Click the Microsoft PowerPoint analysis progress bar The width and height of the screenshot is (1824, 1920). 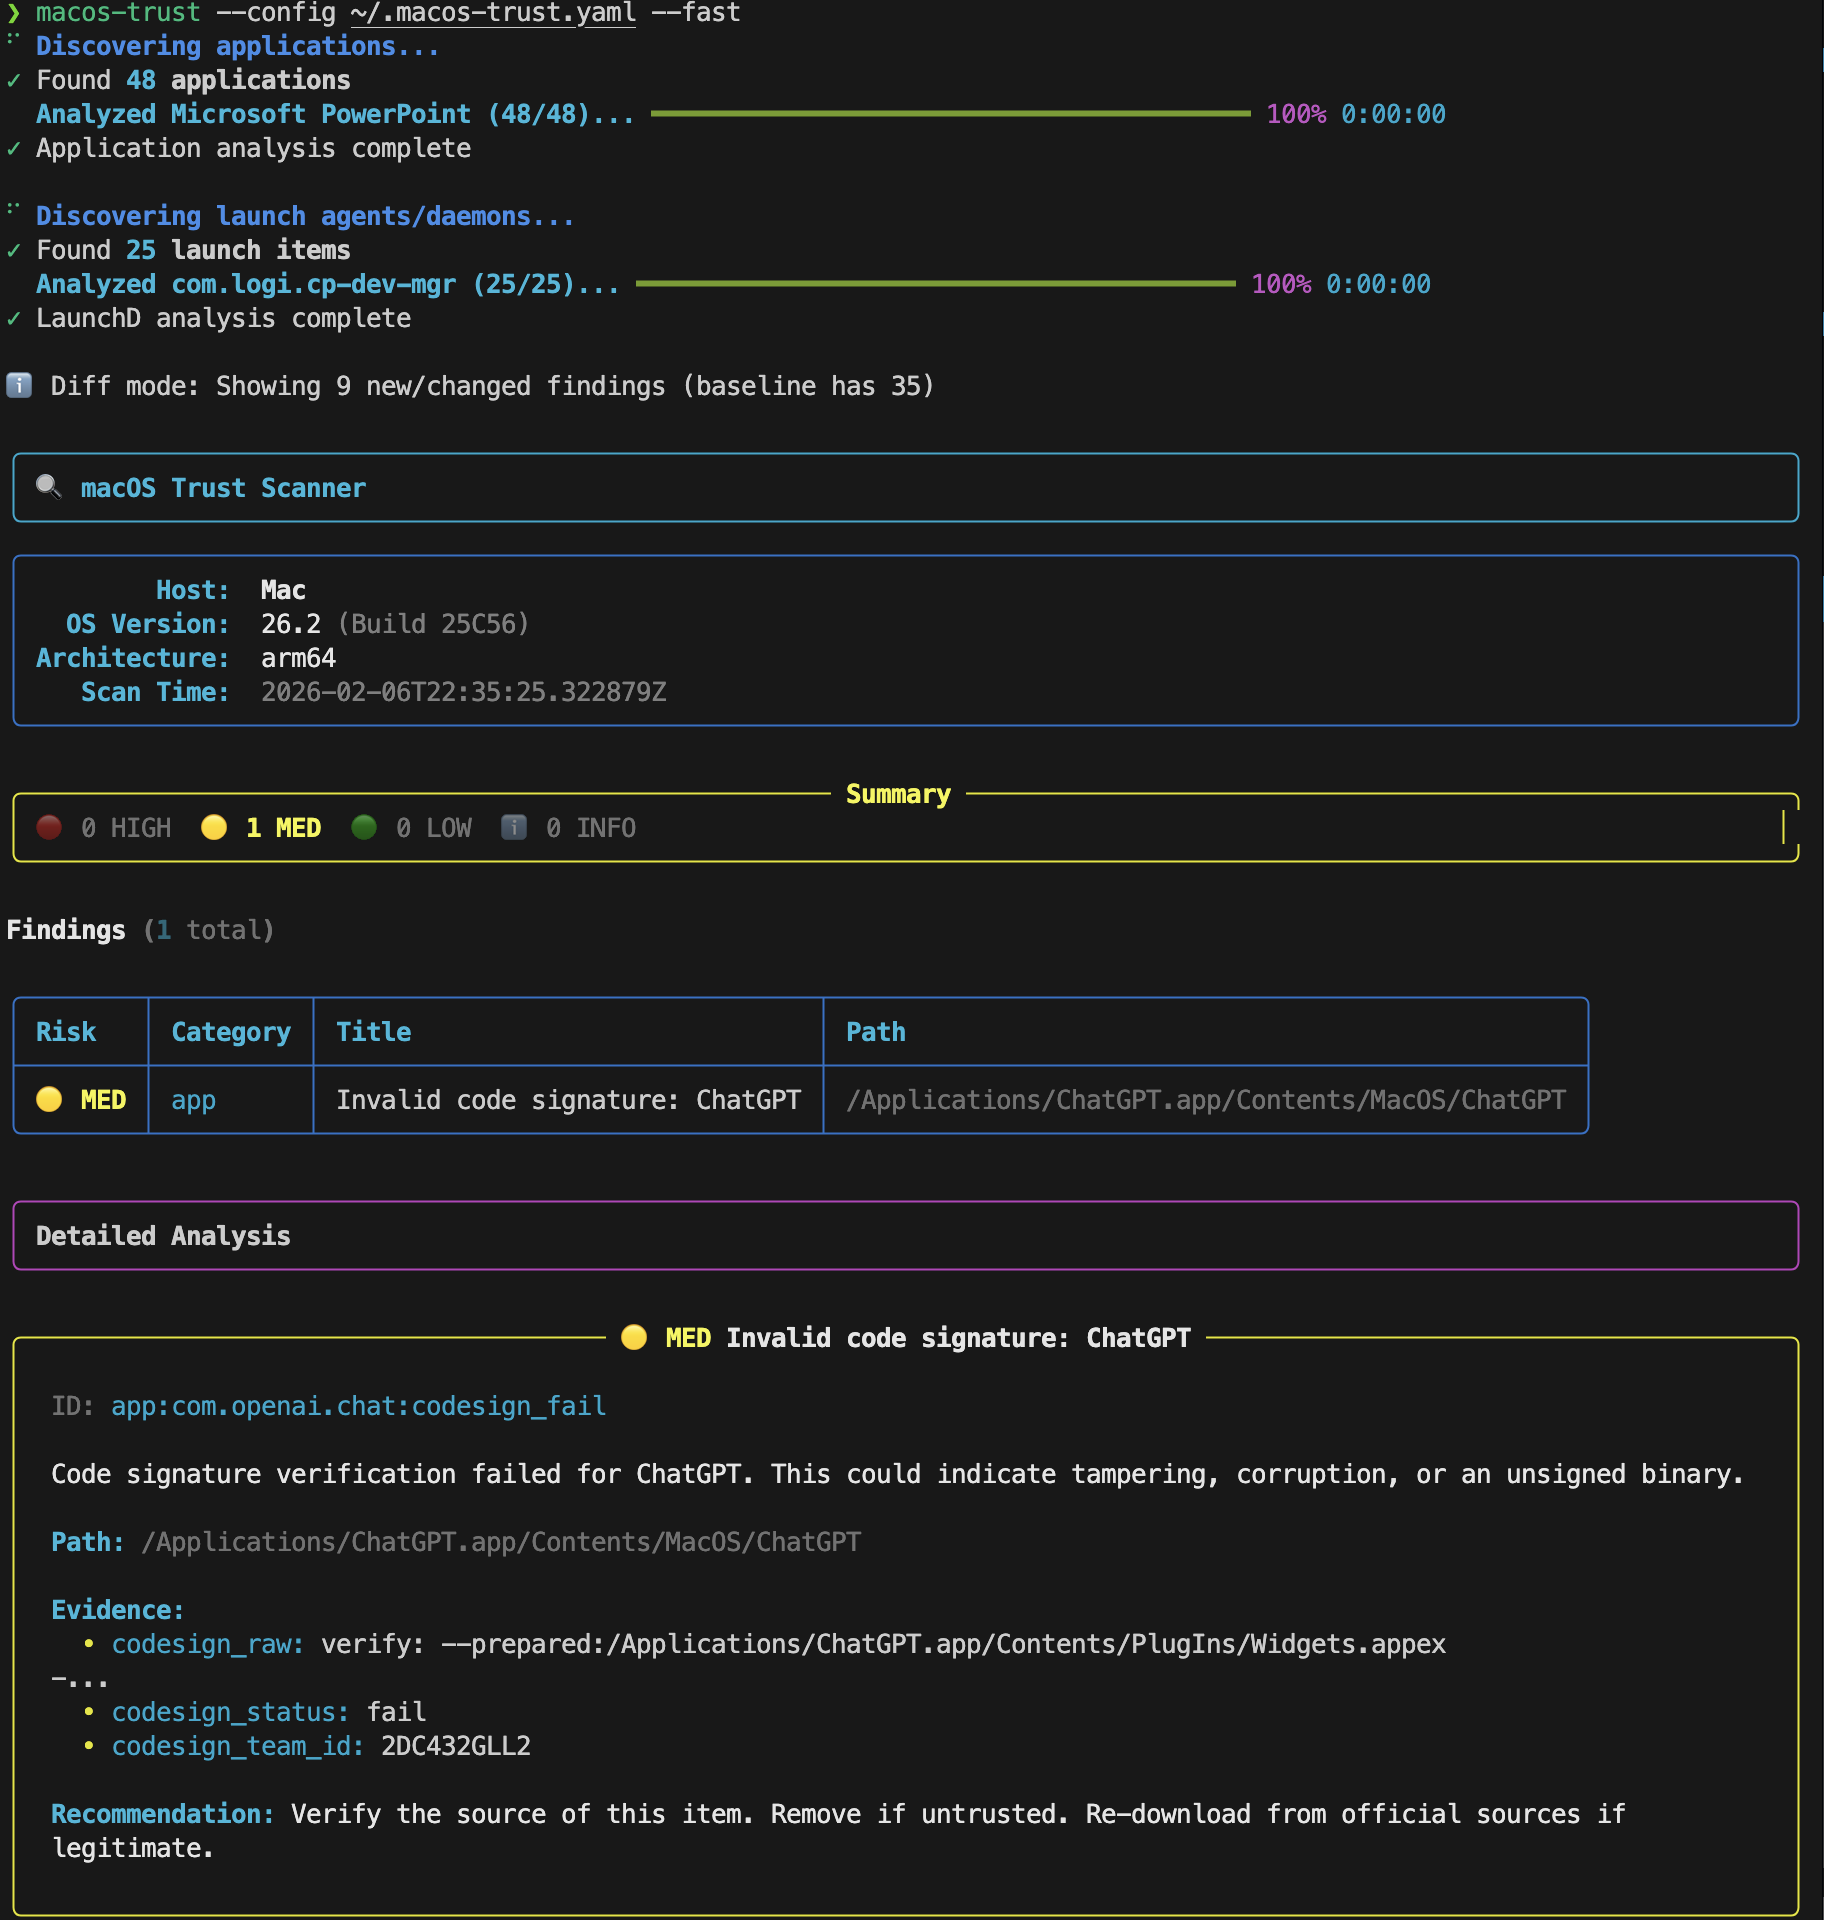[950, 114]
